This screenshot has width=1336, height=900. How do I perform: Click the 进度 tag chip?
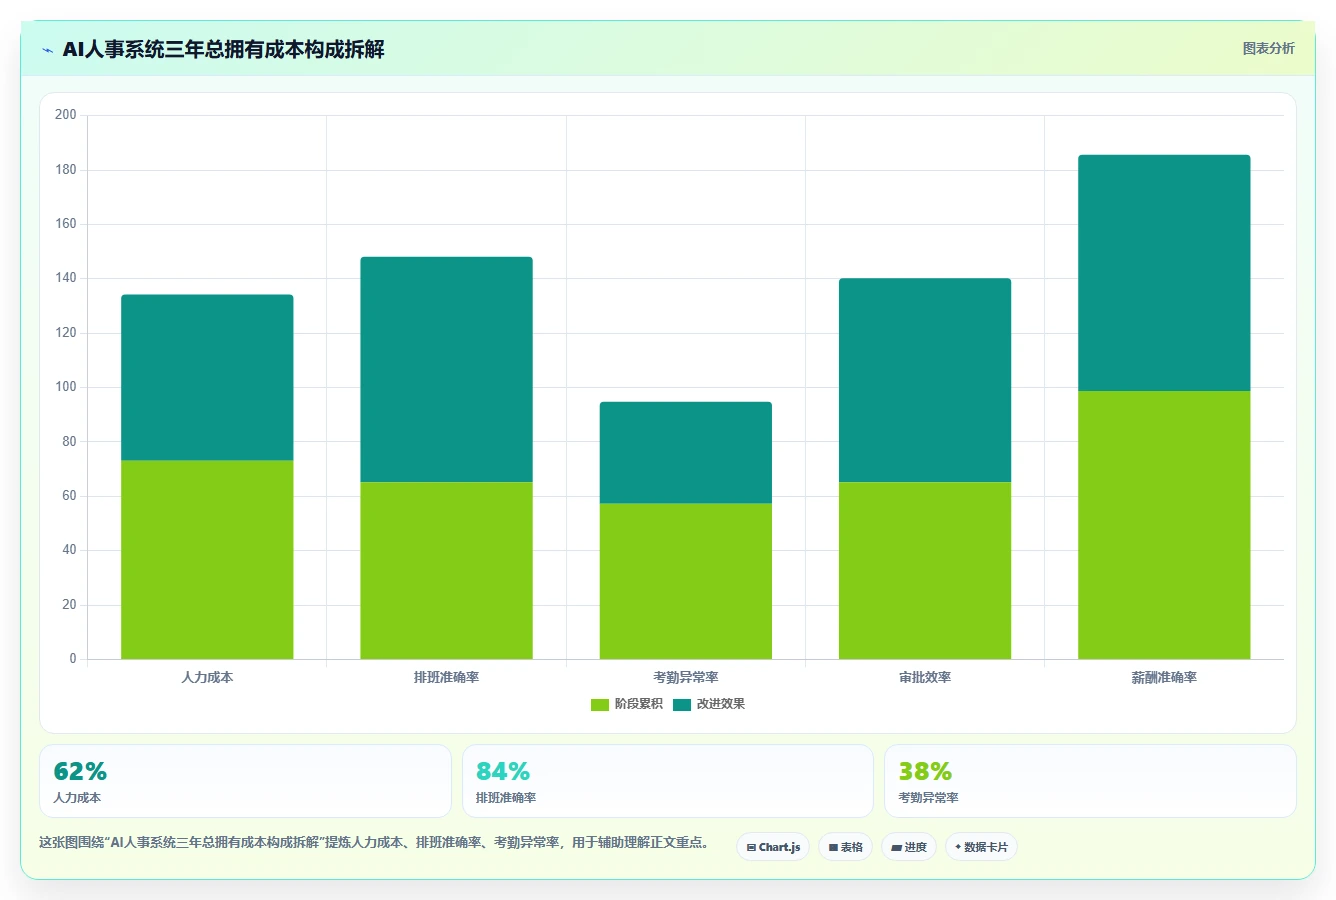(x=908, y=847)
